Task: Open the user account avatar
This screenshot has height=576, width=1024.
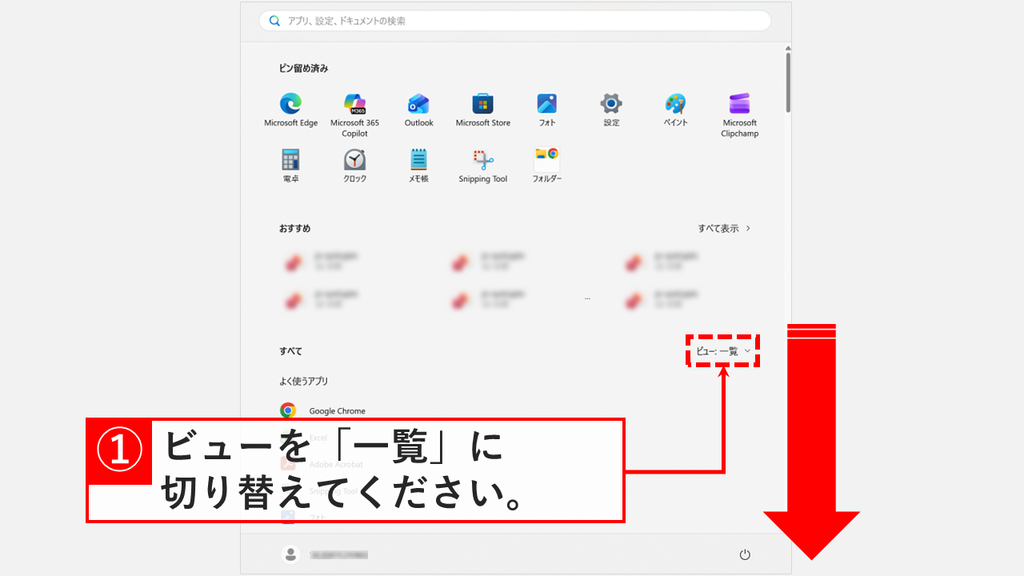Action: 291,554
